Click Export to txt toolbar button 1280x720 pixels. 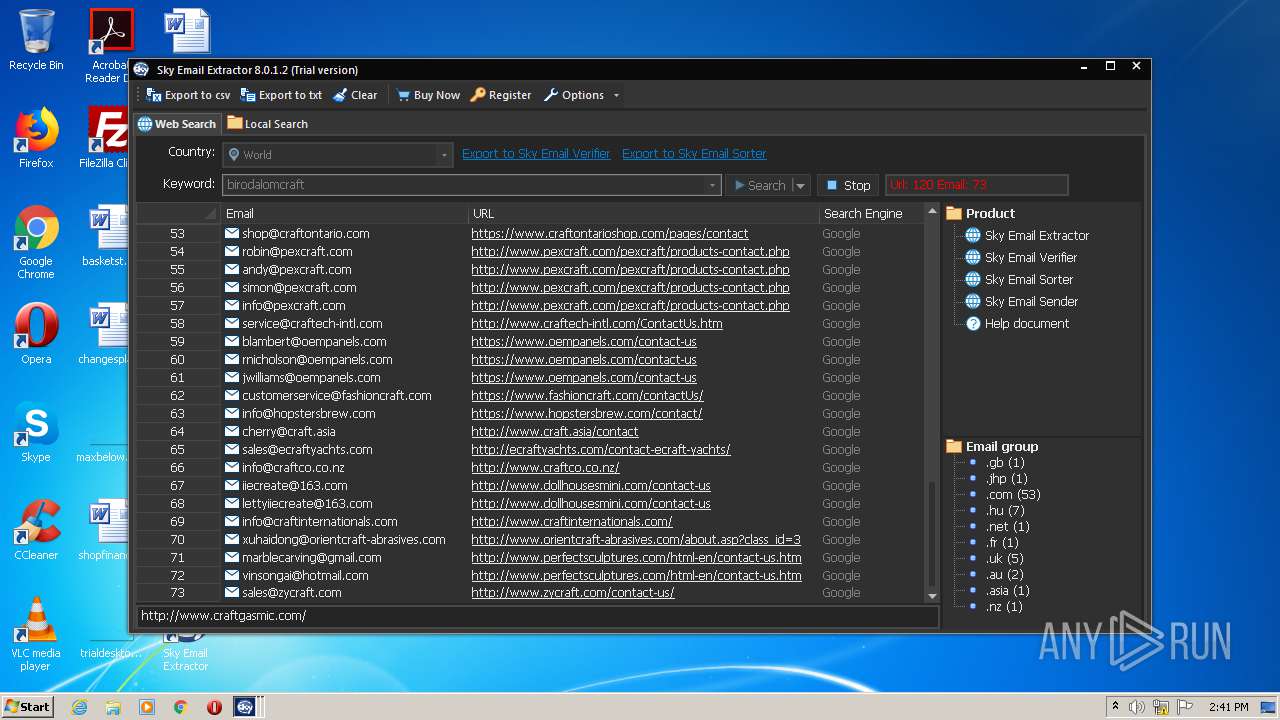tap(281, 95)
